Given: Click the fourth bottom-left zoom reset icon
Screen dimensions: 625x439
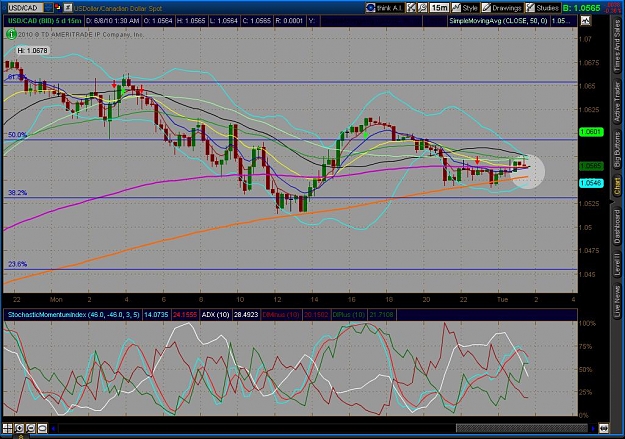Looking at the screenshot, I should (x=42, y=429).
